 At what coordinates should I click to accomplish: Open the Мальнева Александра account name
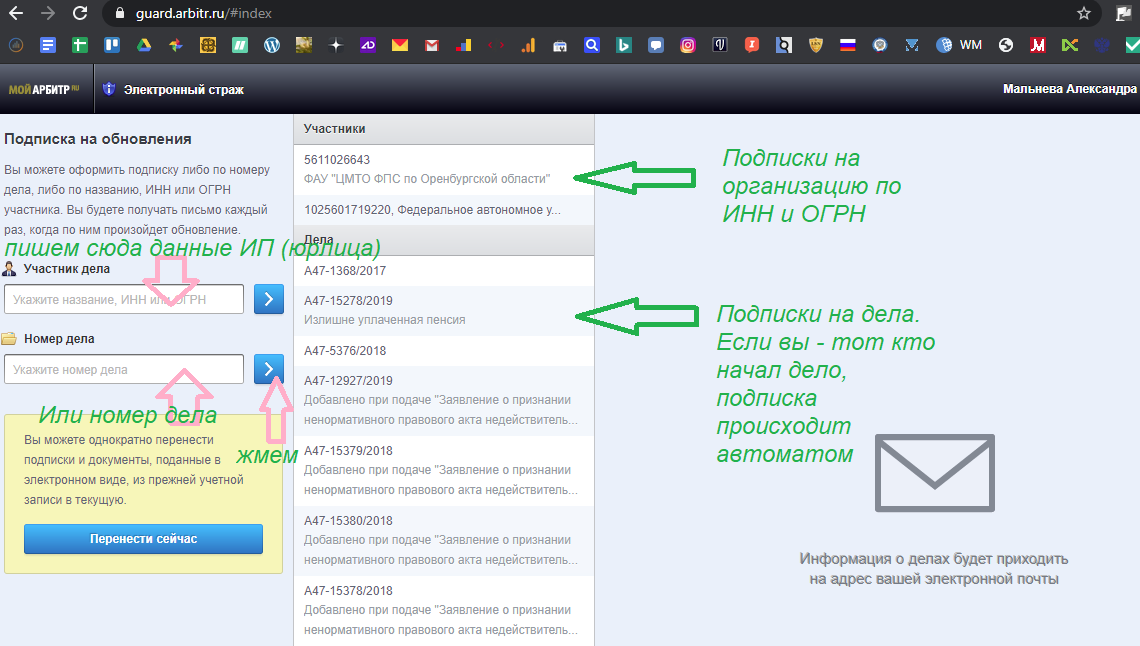1068,88
